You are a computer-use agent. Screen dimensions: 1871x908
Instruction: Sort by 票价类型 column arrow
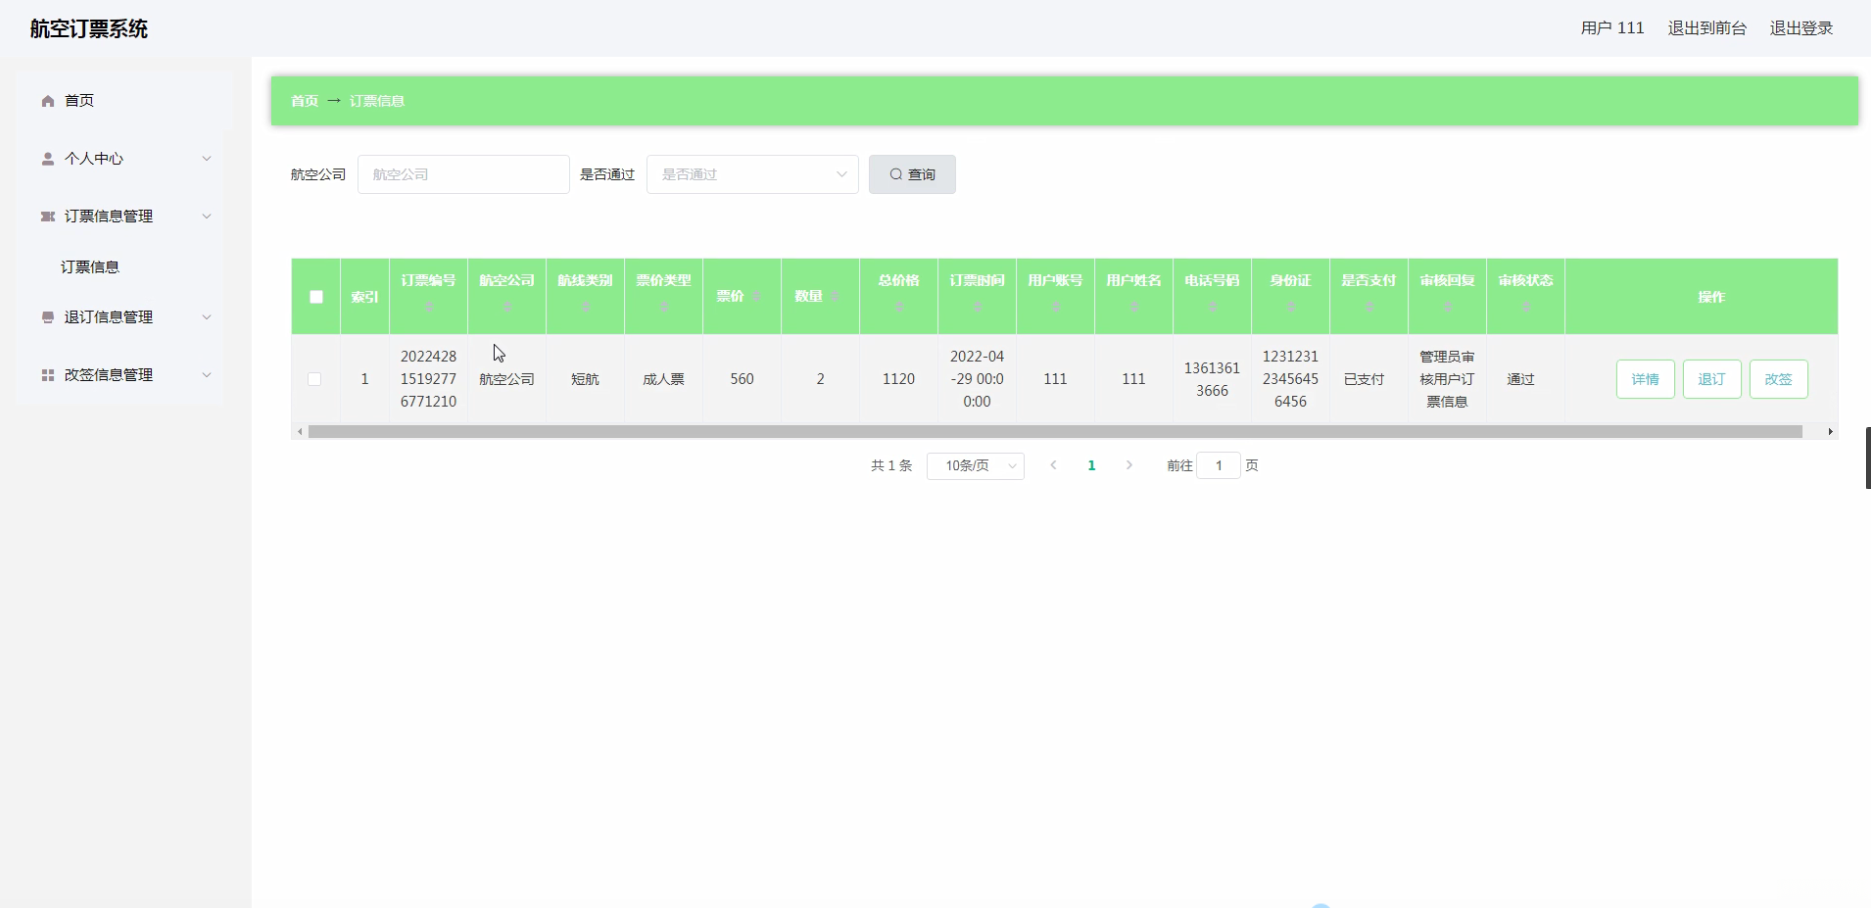point(664,307)
